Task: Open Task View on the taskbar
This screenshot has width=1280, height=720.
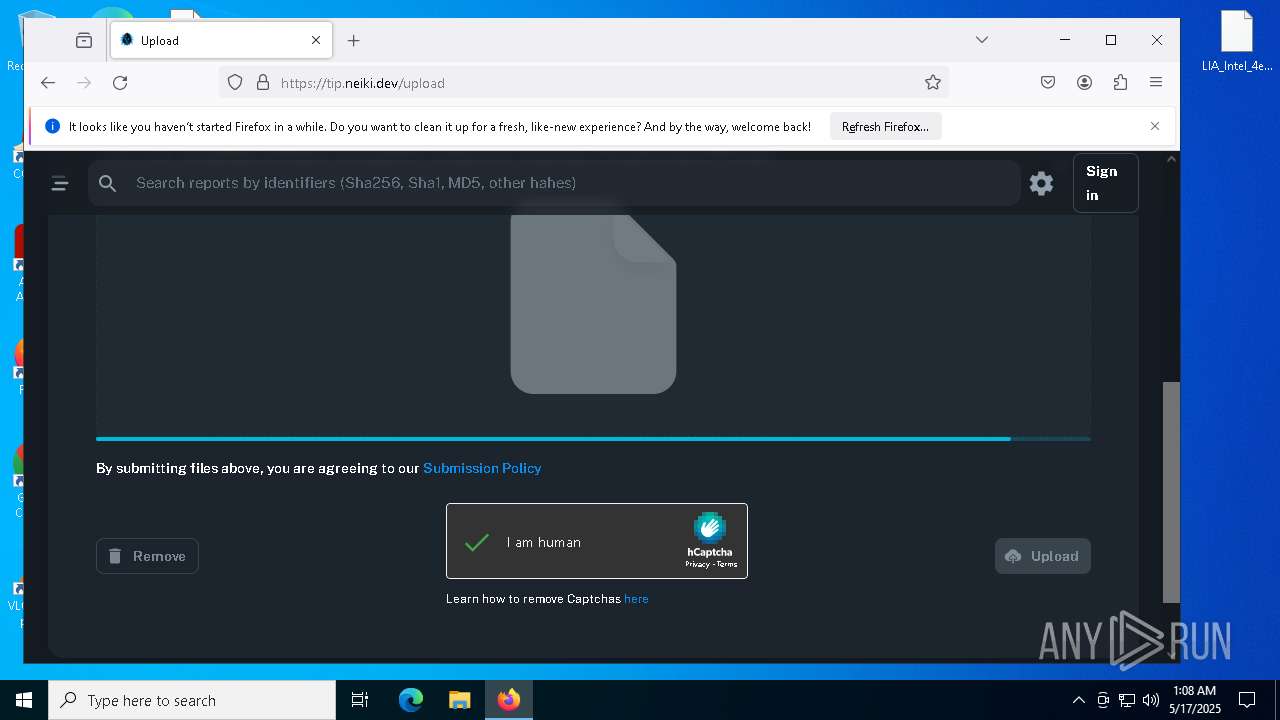Action: [360, 700]
